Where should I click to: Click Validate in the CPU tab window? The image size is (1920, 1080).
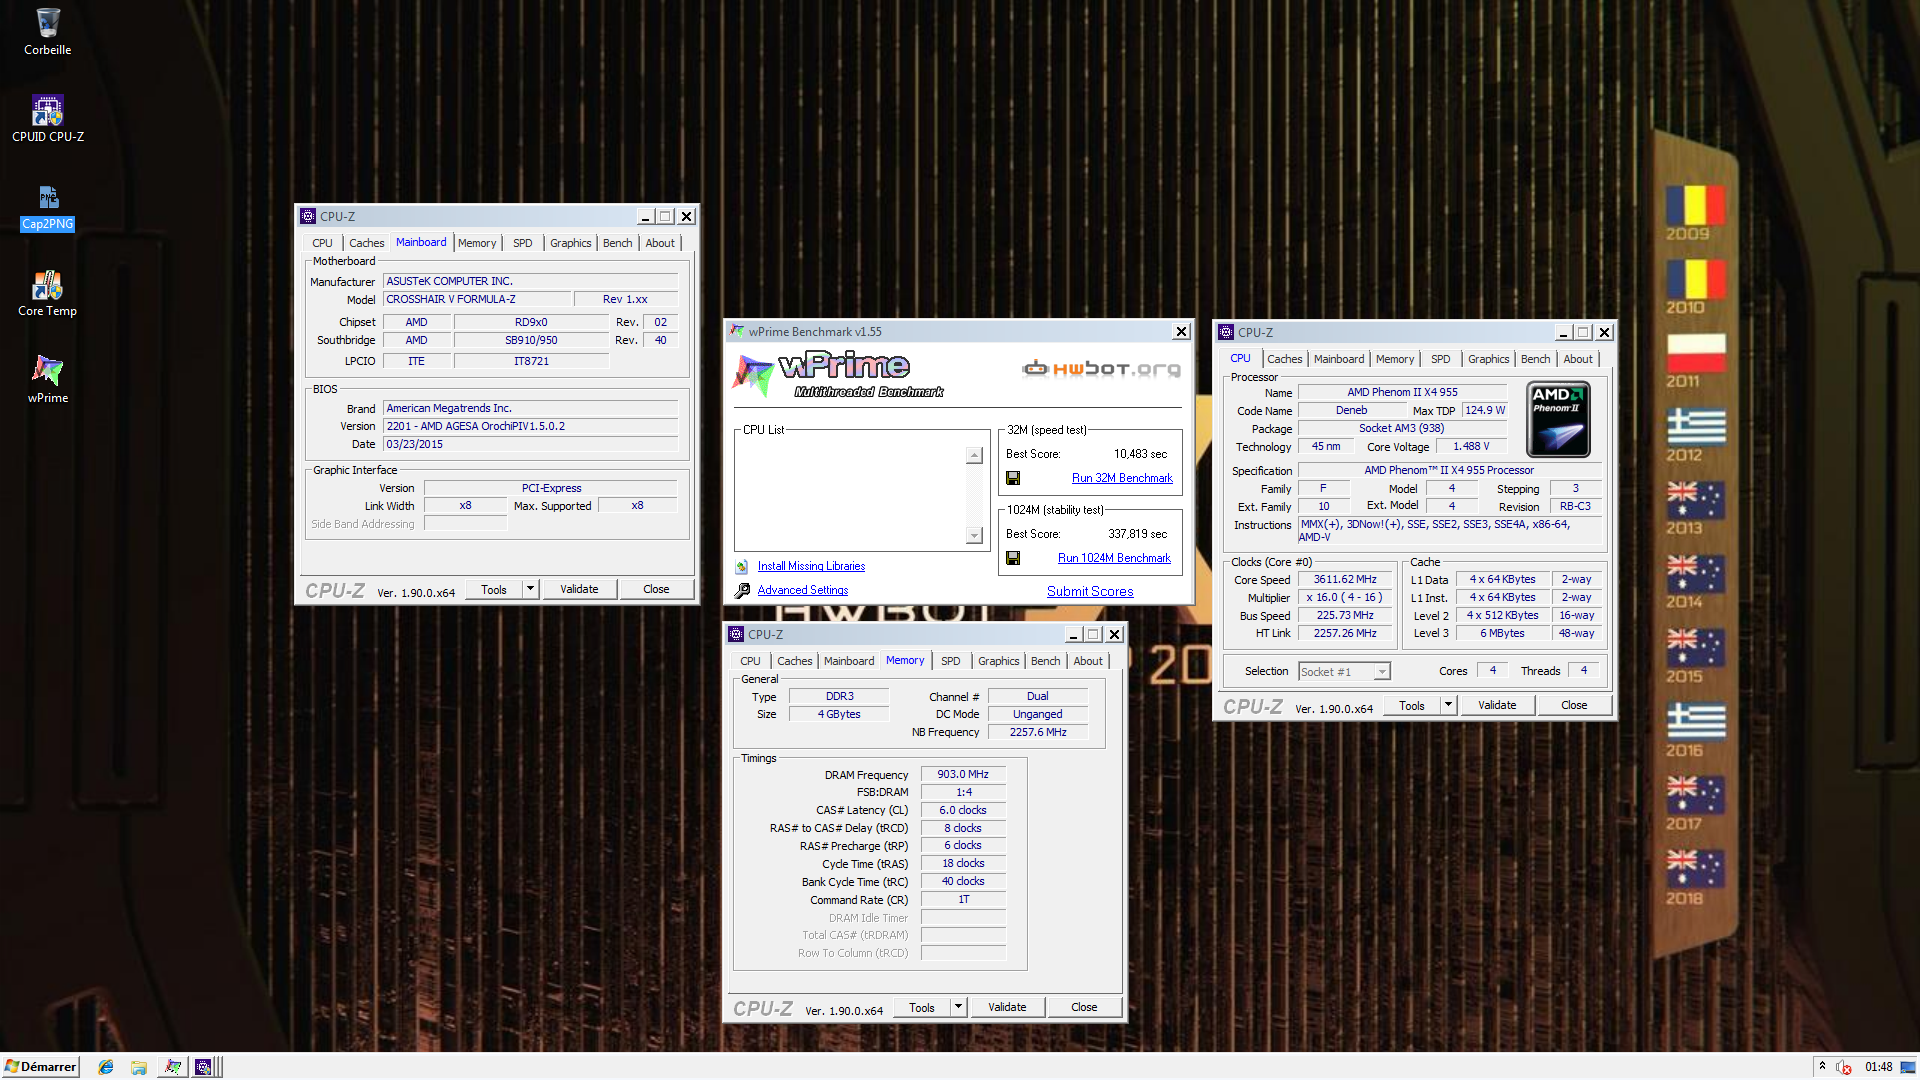point(1497,705)
